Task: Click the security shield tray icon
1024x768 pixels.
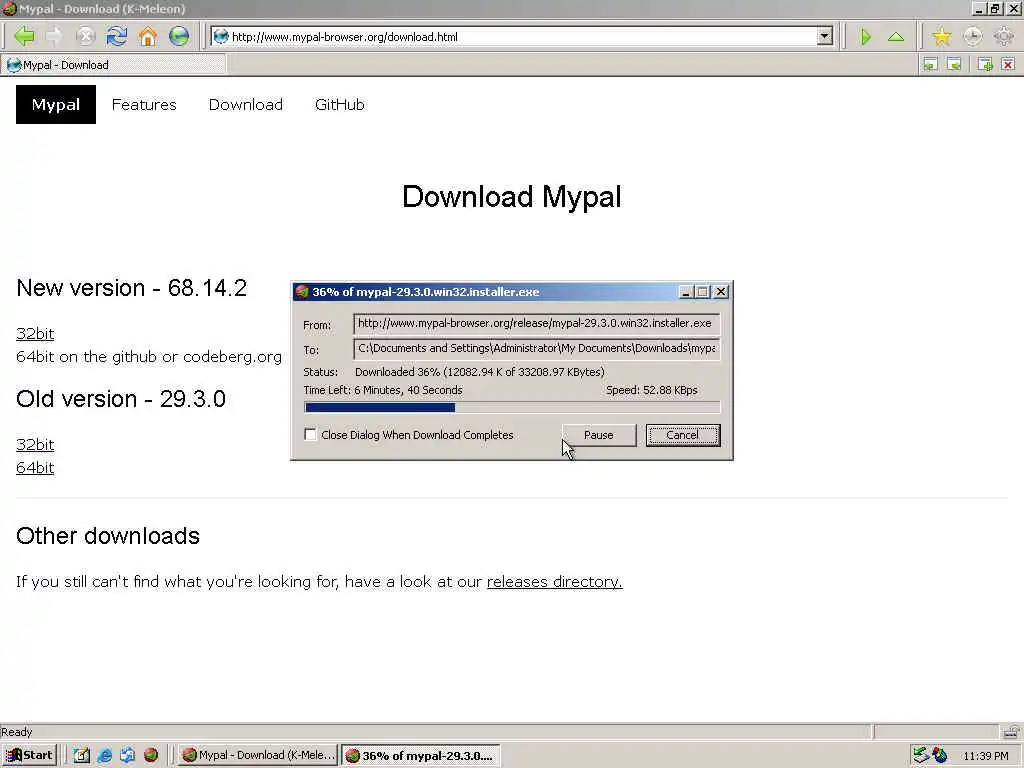Action: click(940, 756)
